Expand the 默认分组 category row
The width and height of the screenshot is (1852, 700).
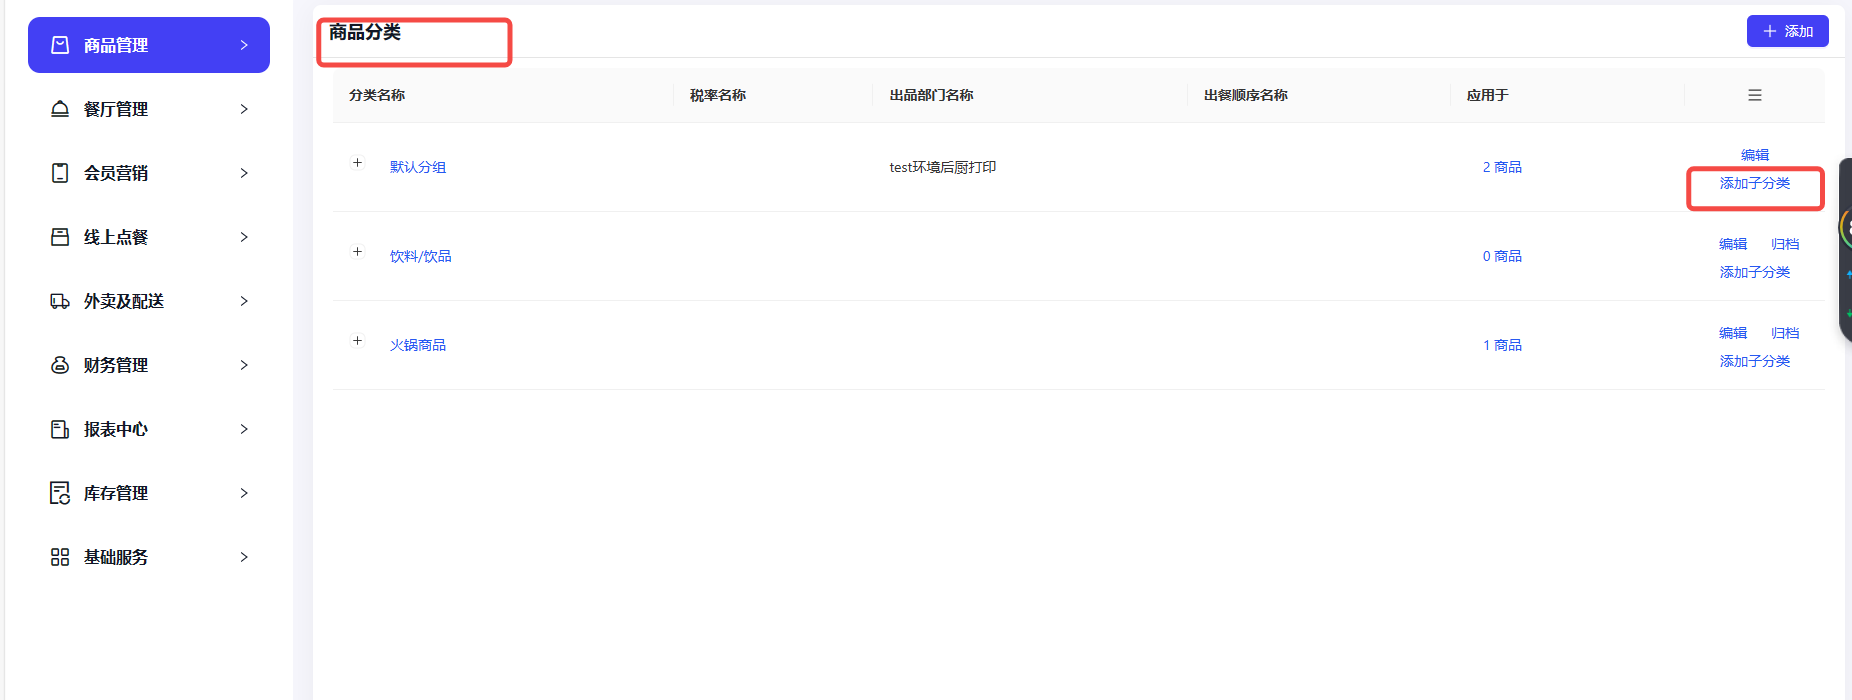[x=357, y=162]
